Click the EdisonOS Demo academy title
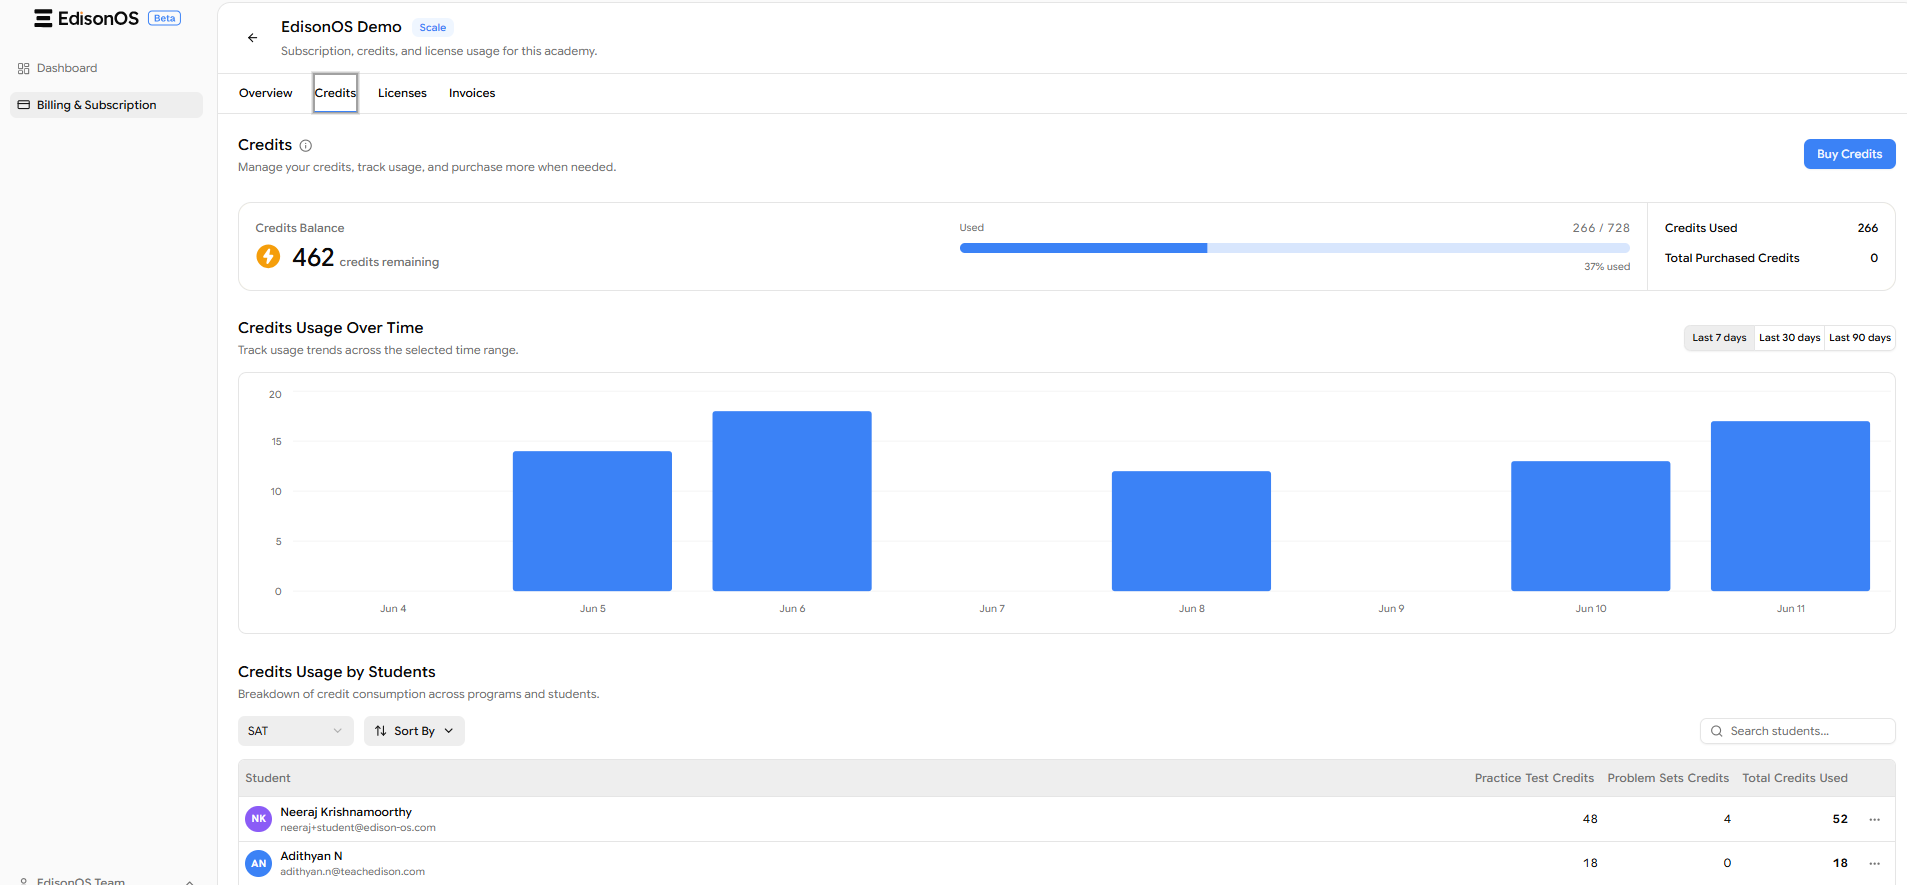 [341, 27]
